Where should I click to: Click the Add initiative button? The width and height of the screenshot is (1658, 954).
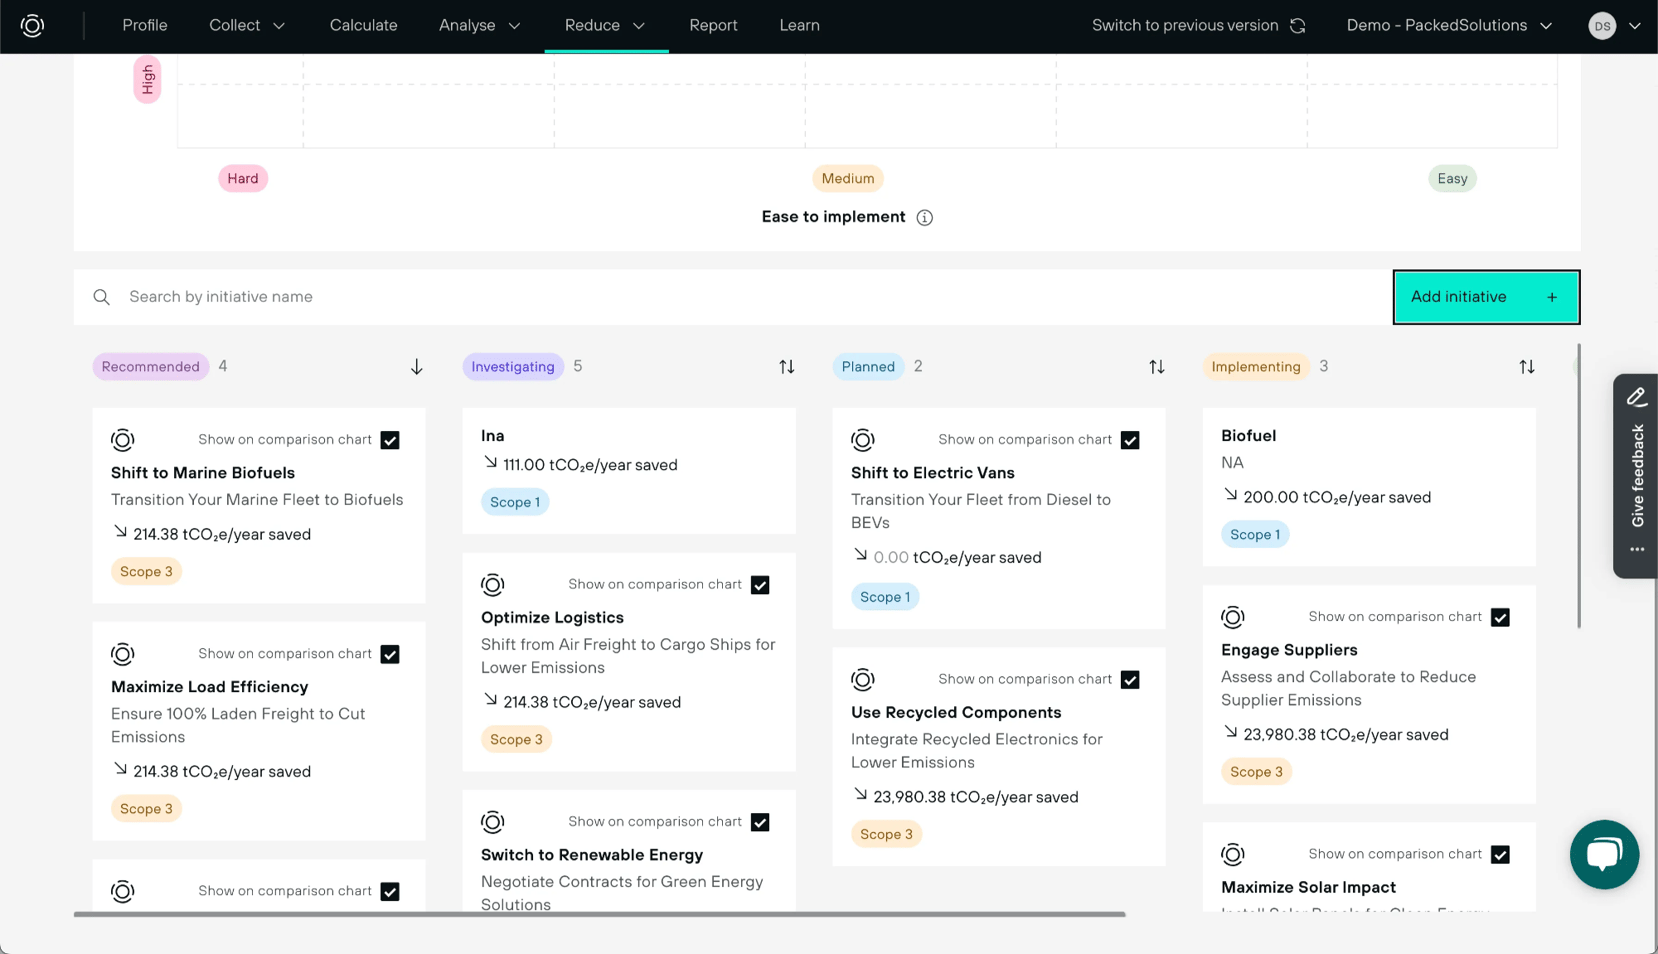1485,297
